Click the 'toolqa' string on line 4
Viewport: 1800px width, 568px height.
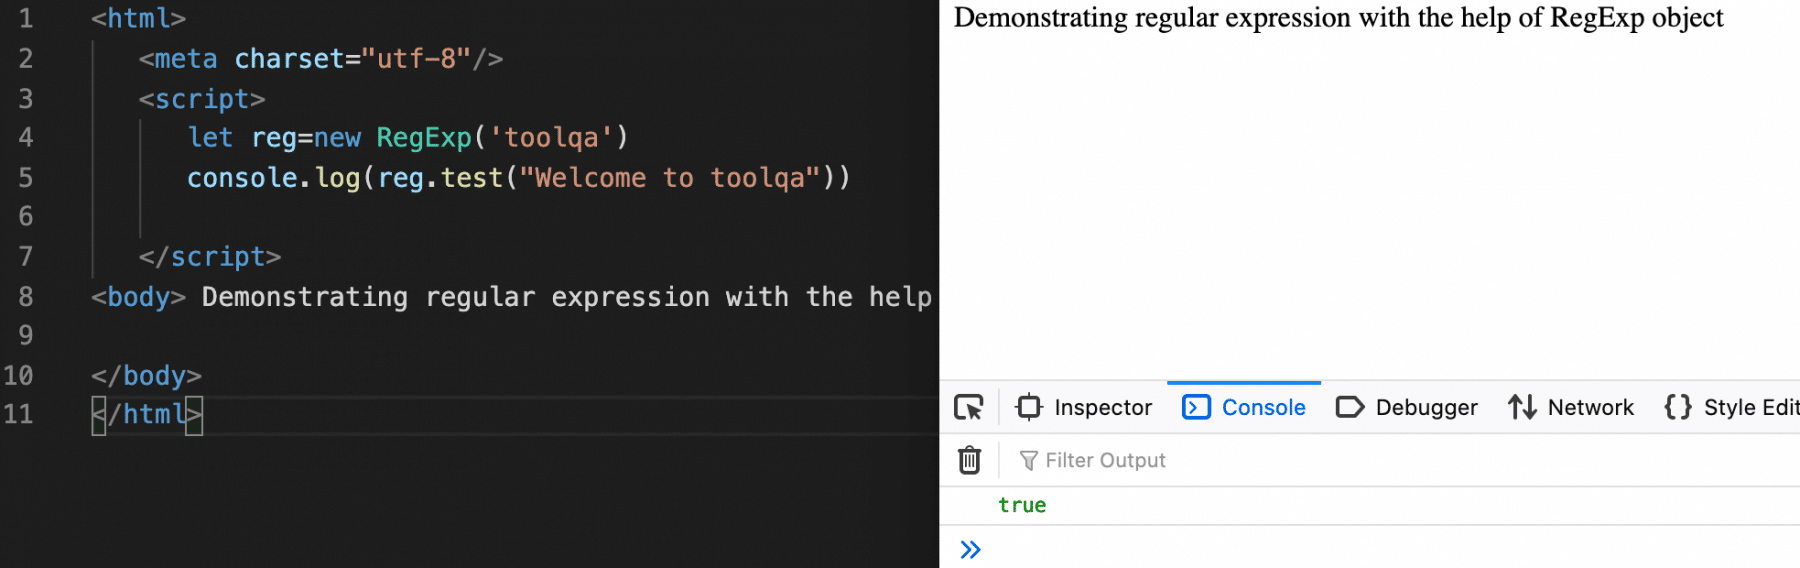(551, 137)
